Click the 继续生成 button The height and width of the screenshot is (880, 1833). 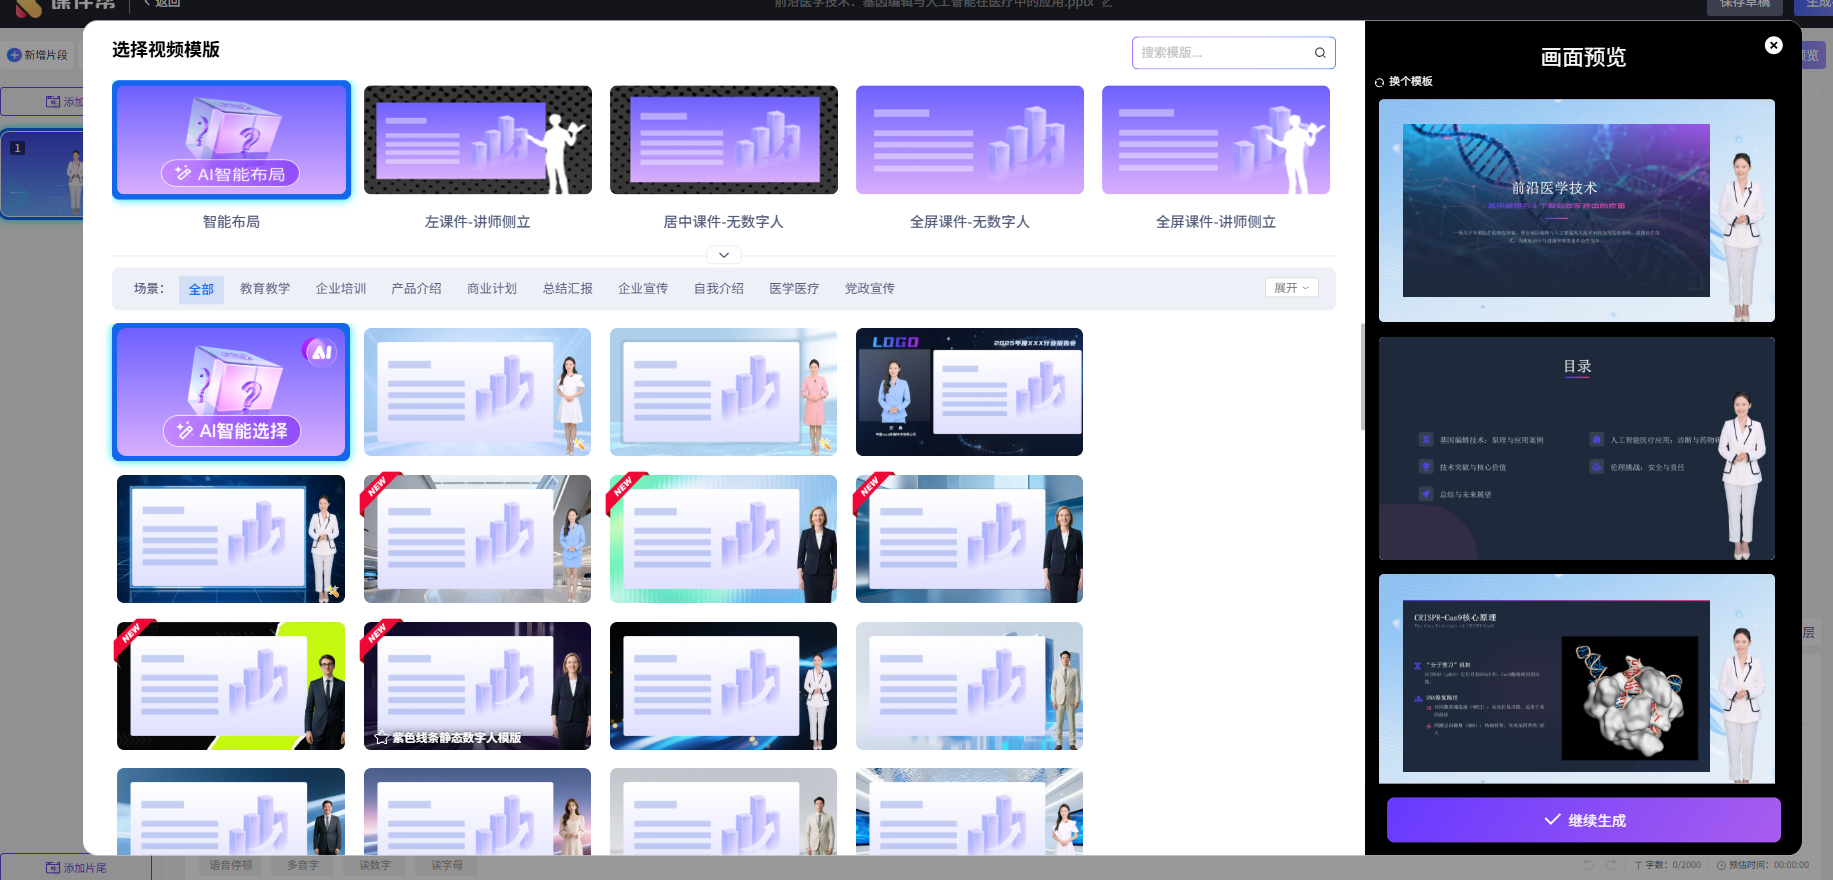click(1583, 820)
